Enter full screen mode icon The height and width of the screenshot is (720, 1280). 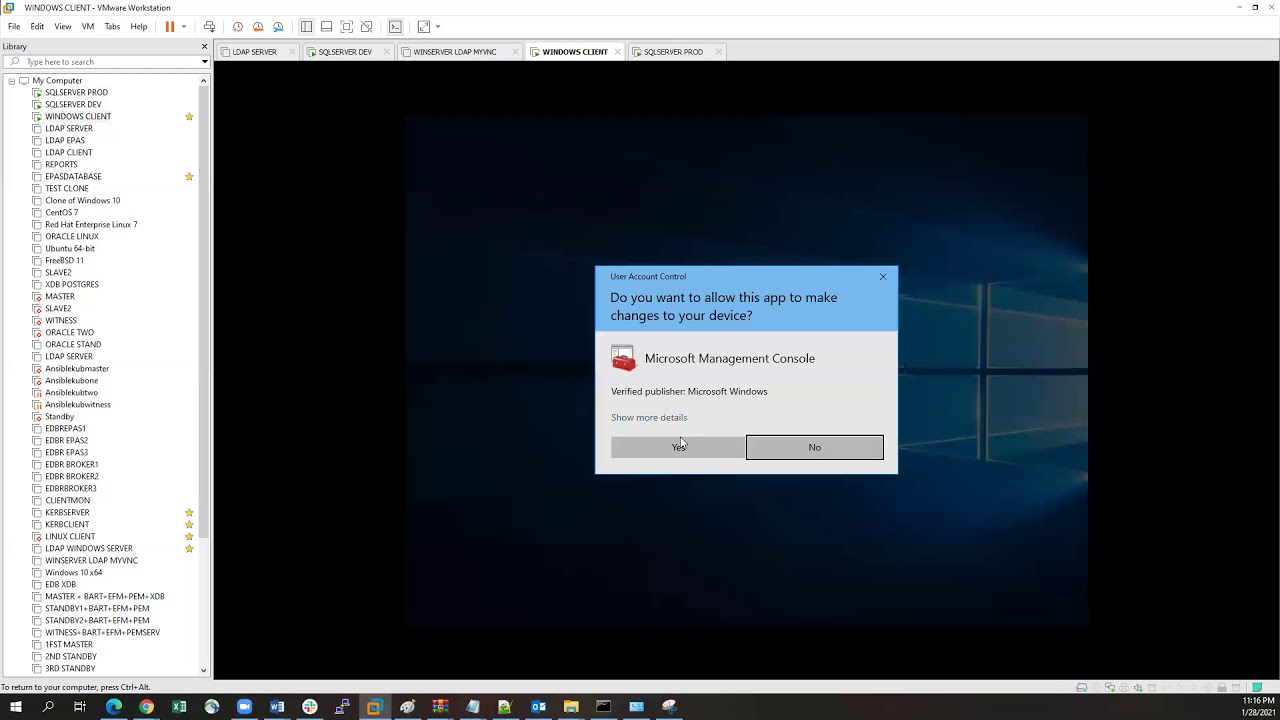pyautogui.click(x=346, y=26)
